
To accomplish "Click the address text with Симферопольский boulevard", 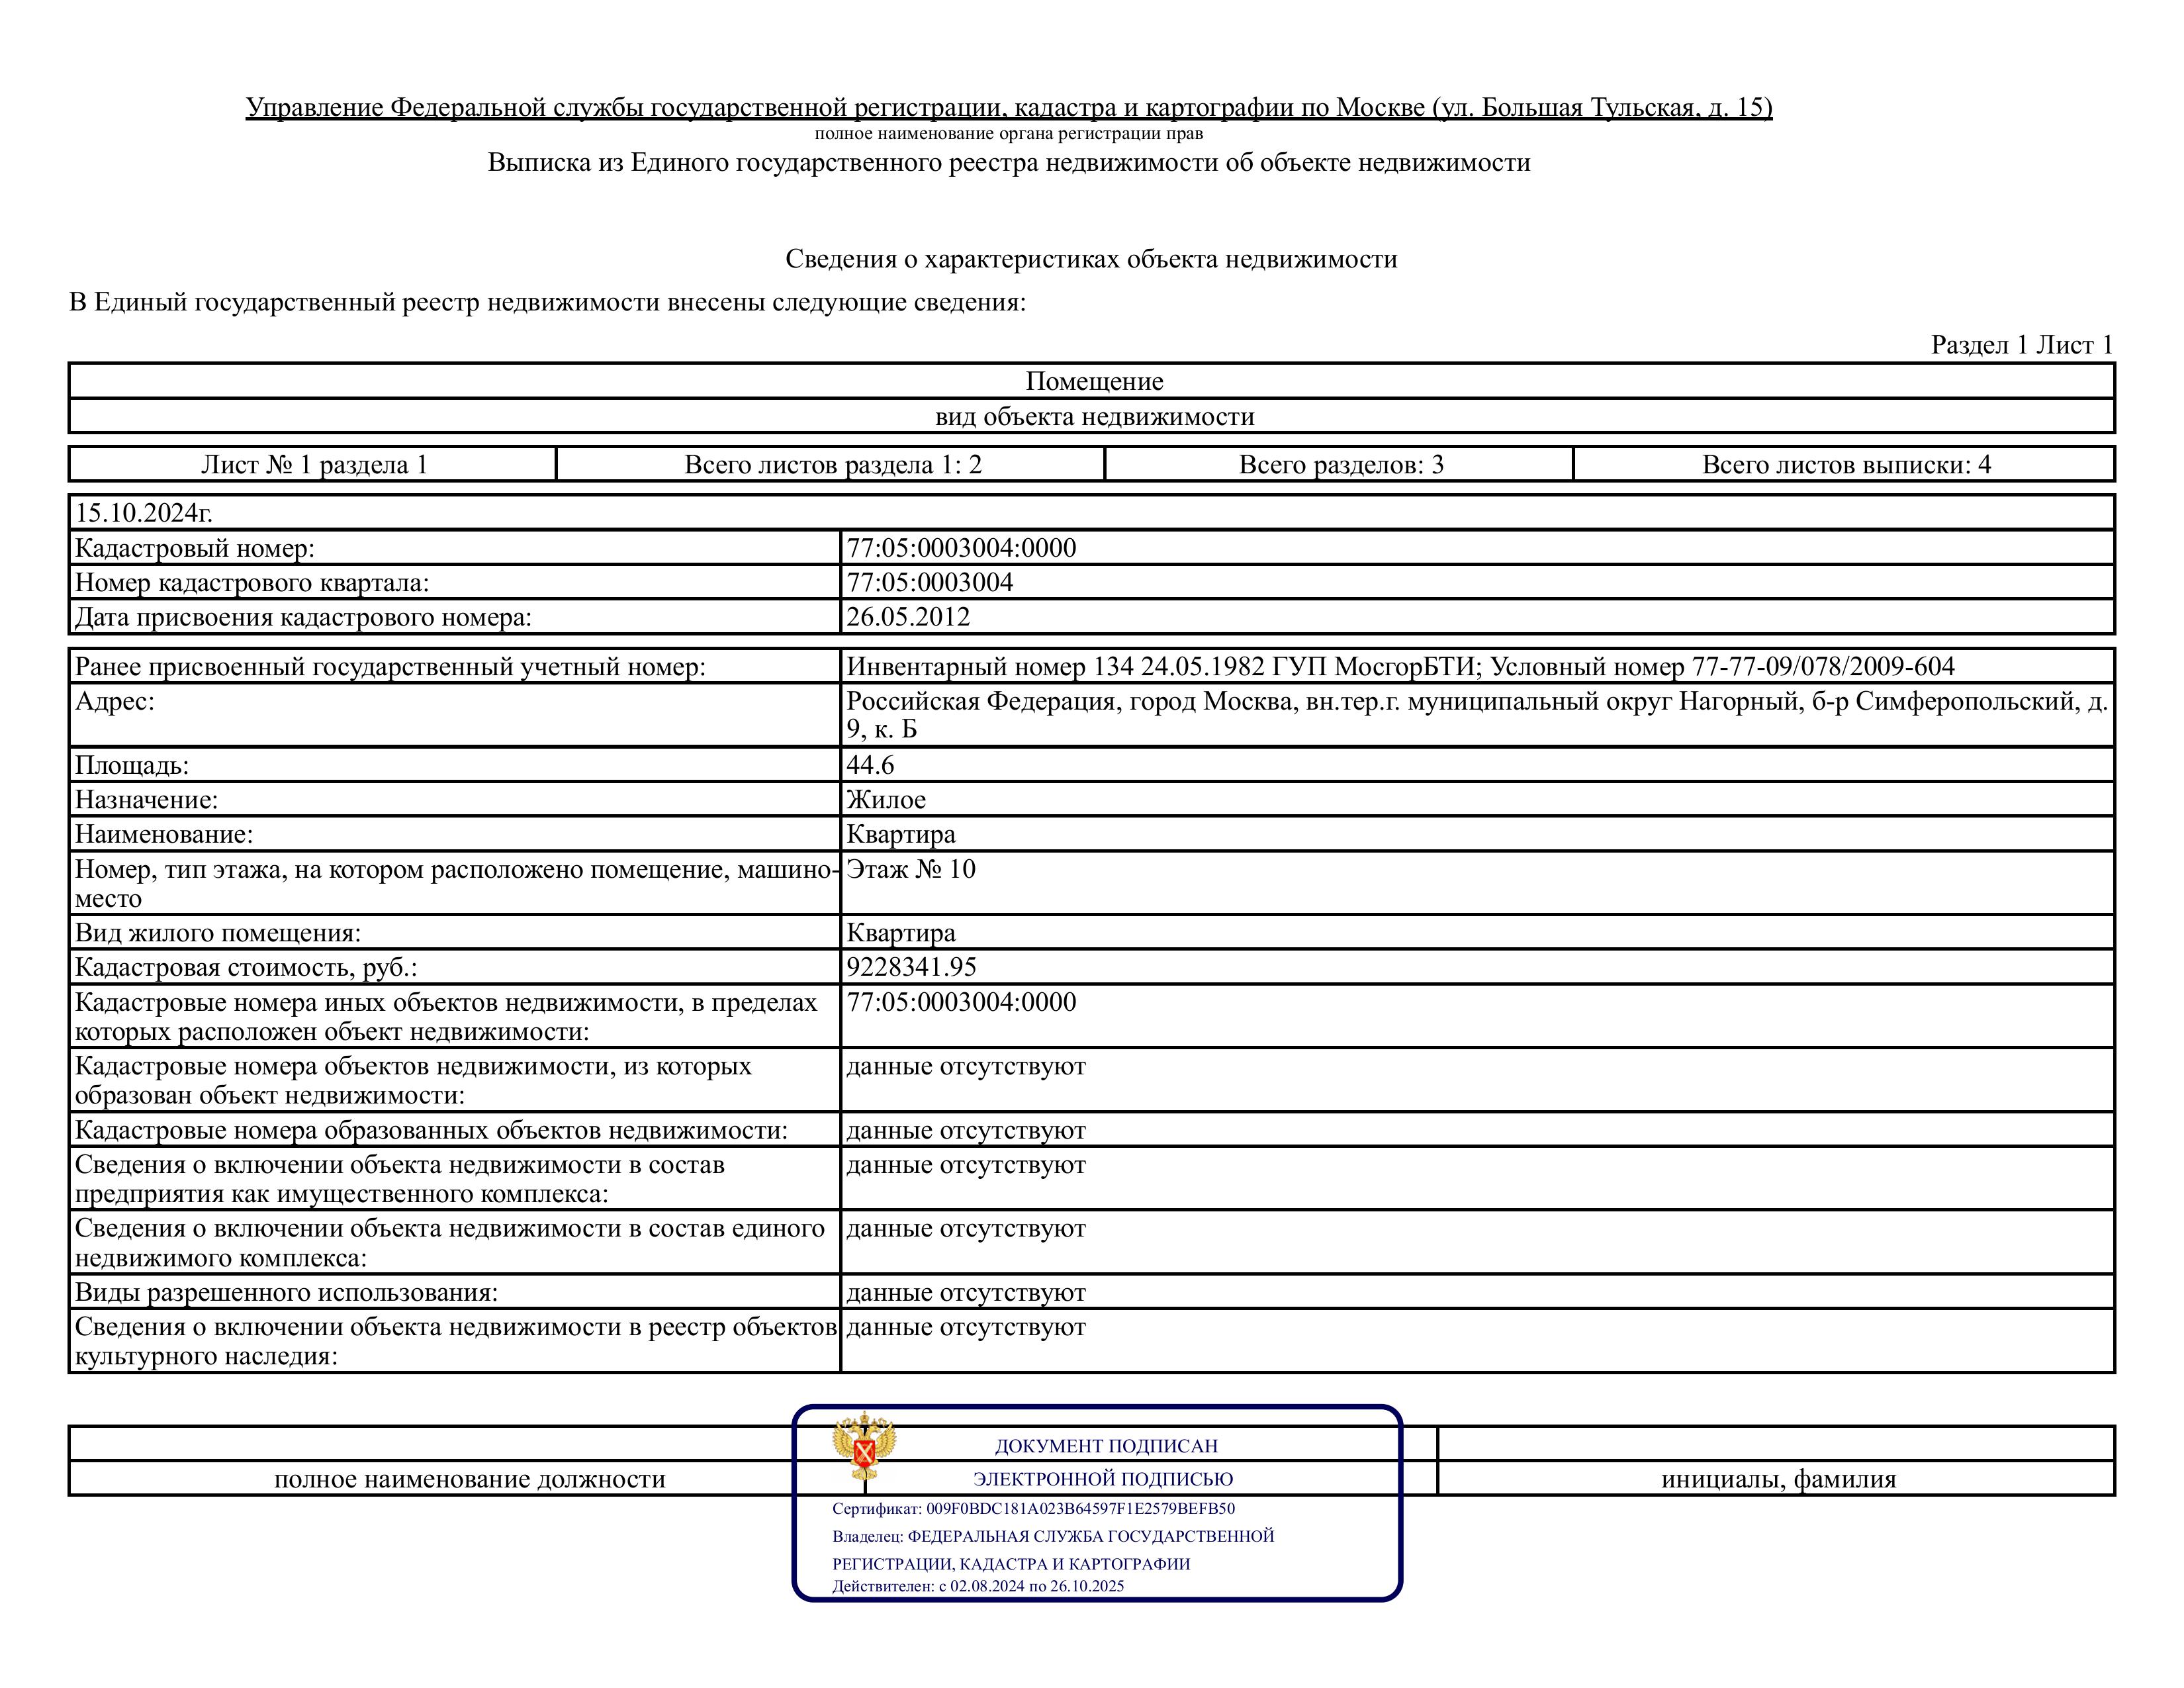I will click(1476, 702).
